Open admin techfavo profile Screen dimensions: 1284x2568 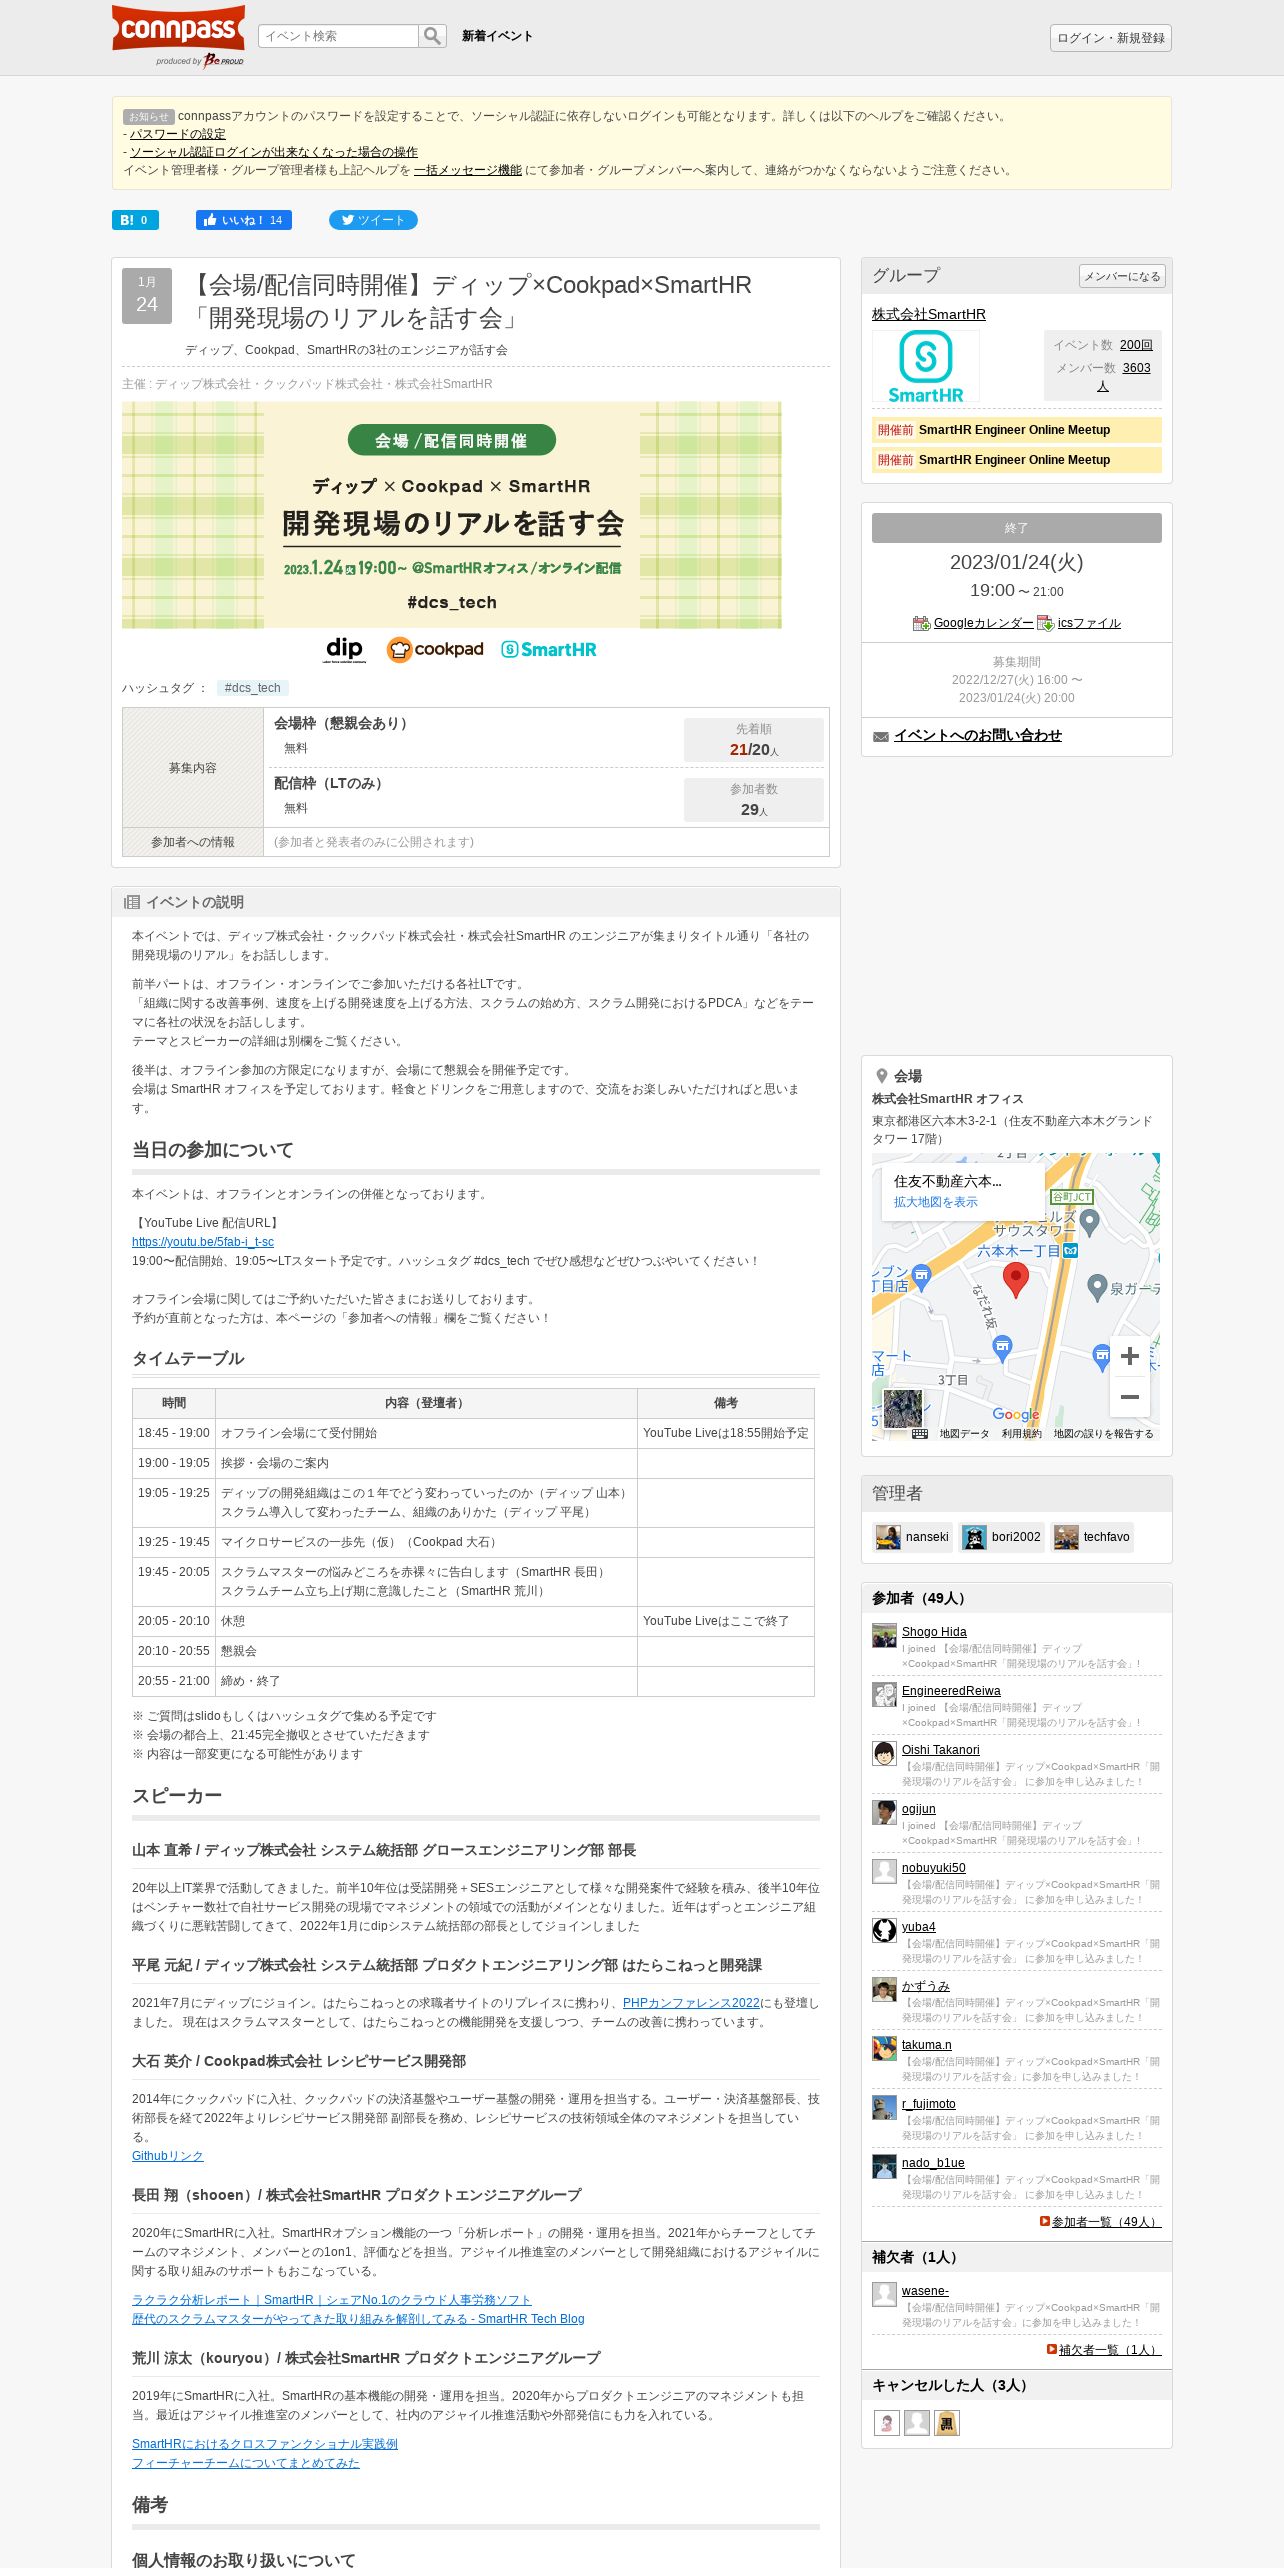coord(1092,1537)
